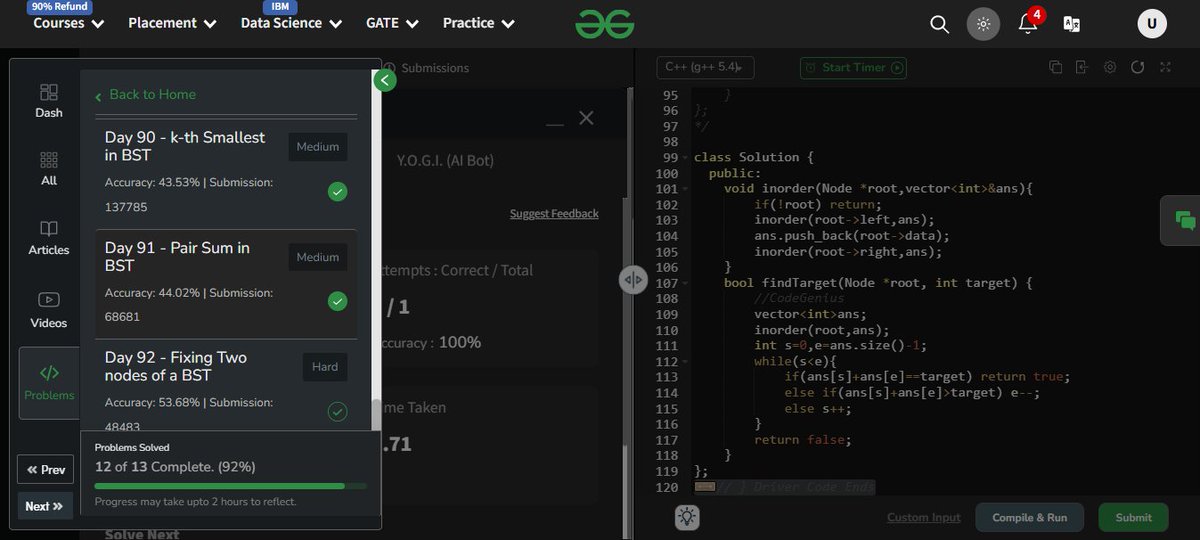Viewport: 1200px width, 540px height.
Task: Click the IBM badge above Data Science
Action: coord(280,6)
